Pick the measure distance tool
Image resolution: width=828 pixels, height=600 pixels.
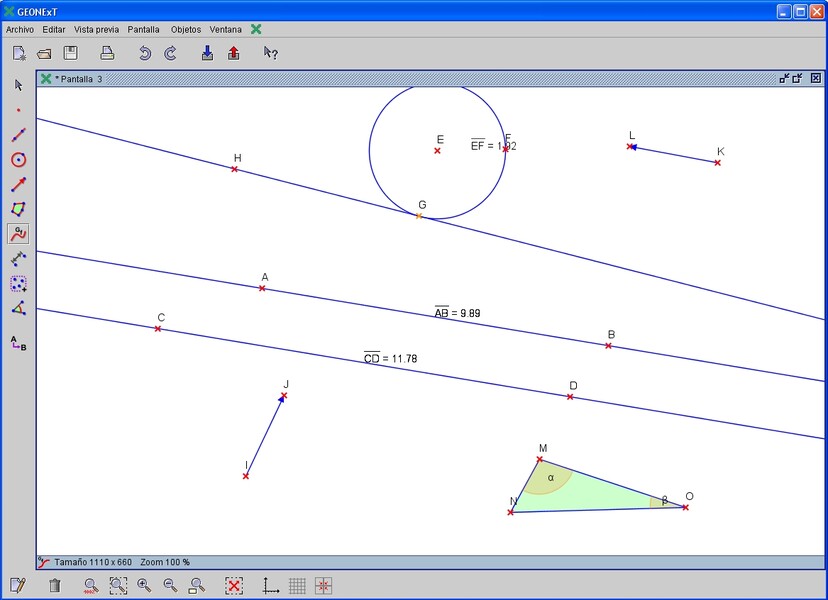pos(18,259)
